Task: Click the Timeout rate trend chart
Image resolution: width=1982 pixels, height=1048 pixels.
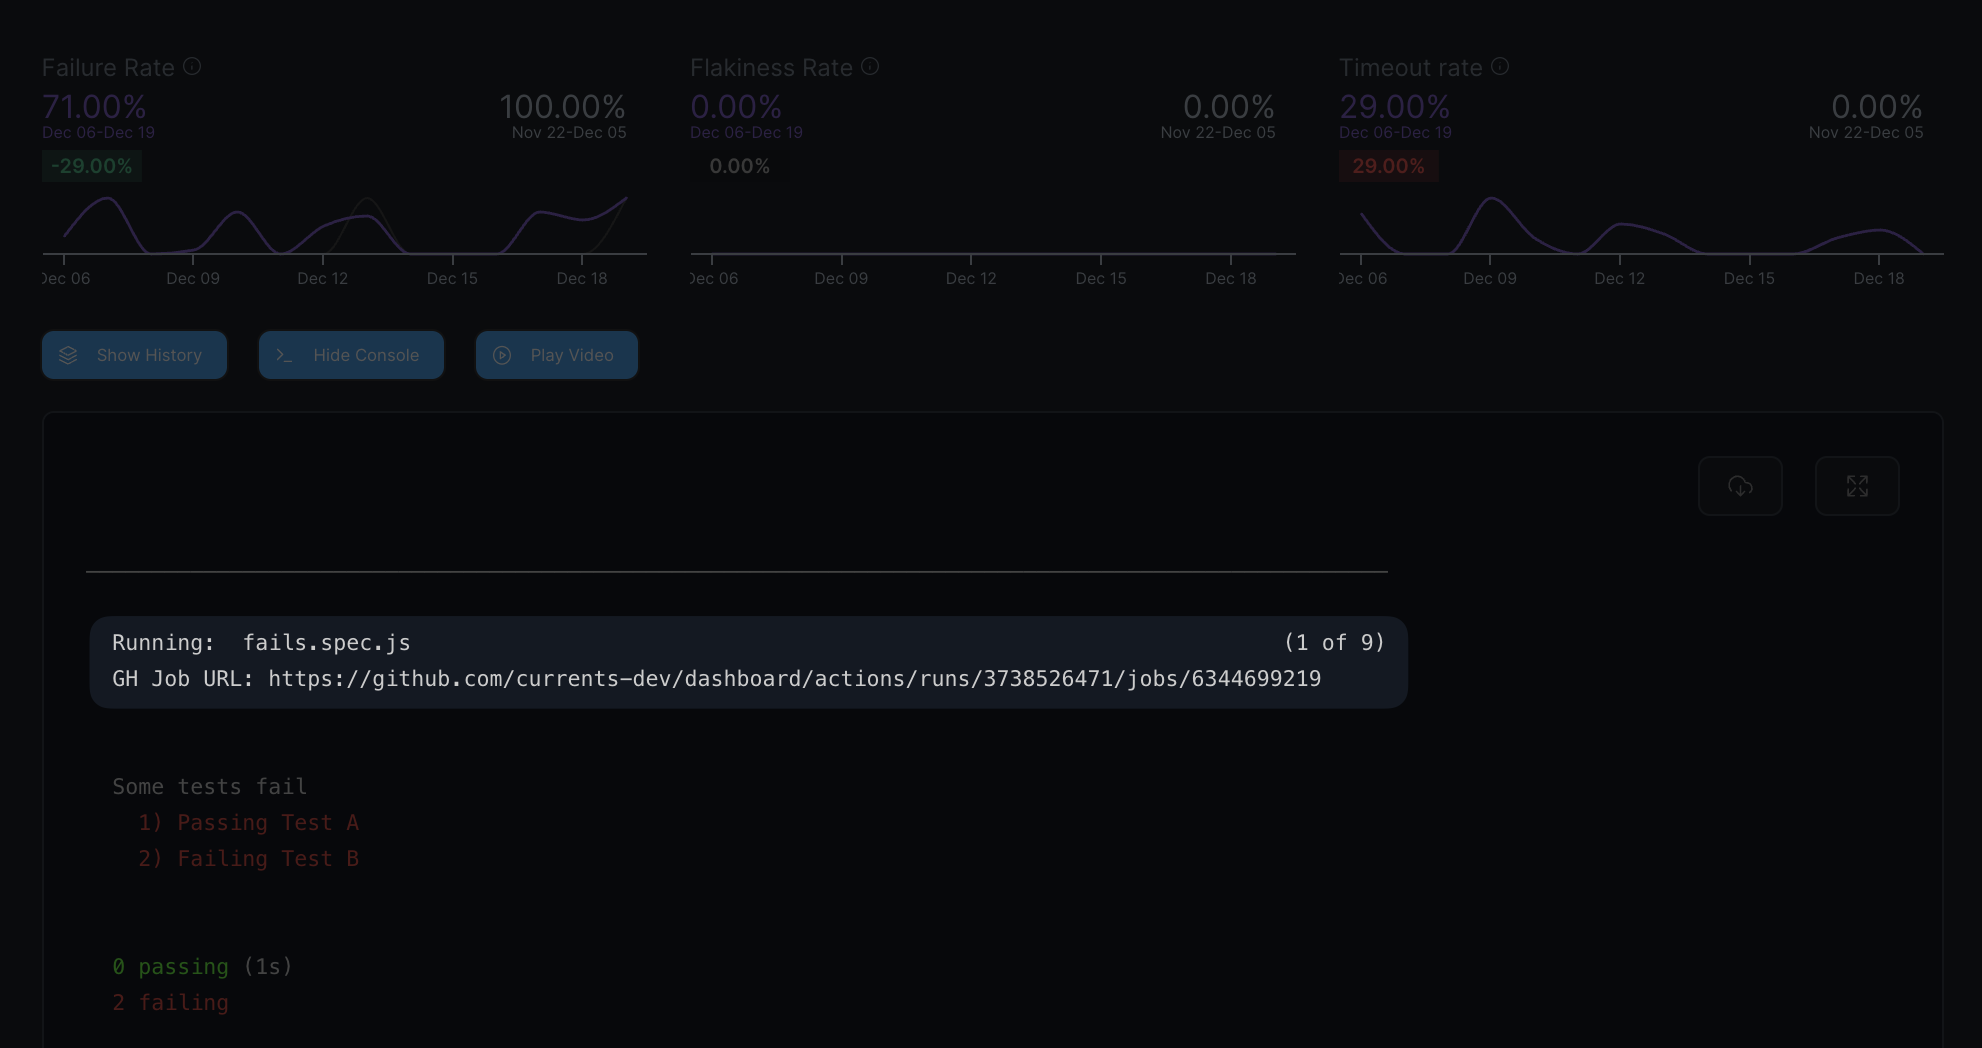Action: point(1640,226)
